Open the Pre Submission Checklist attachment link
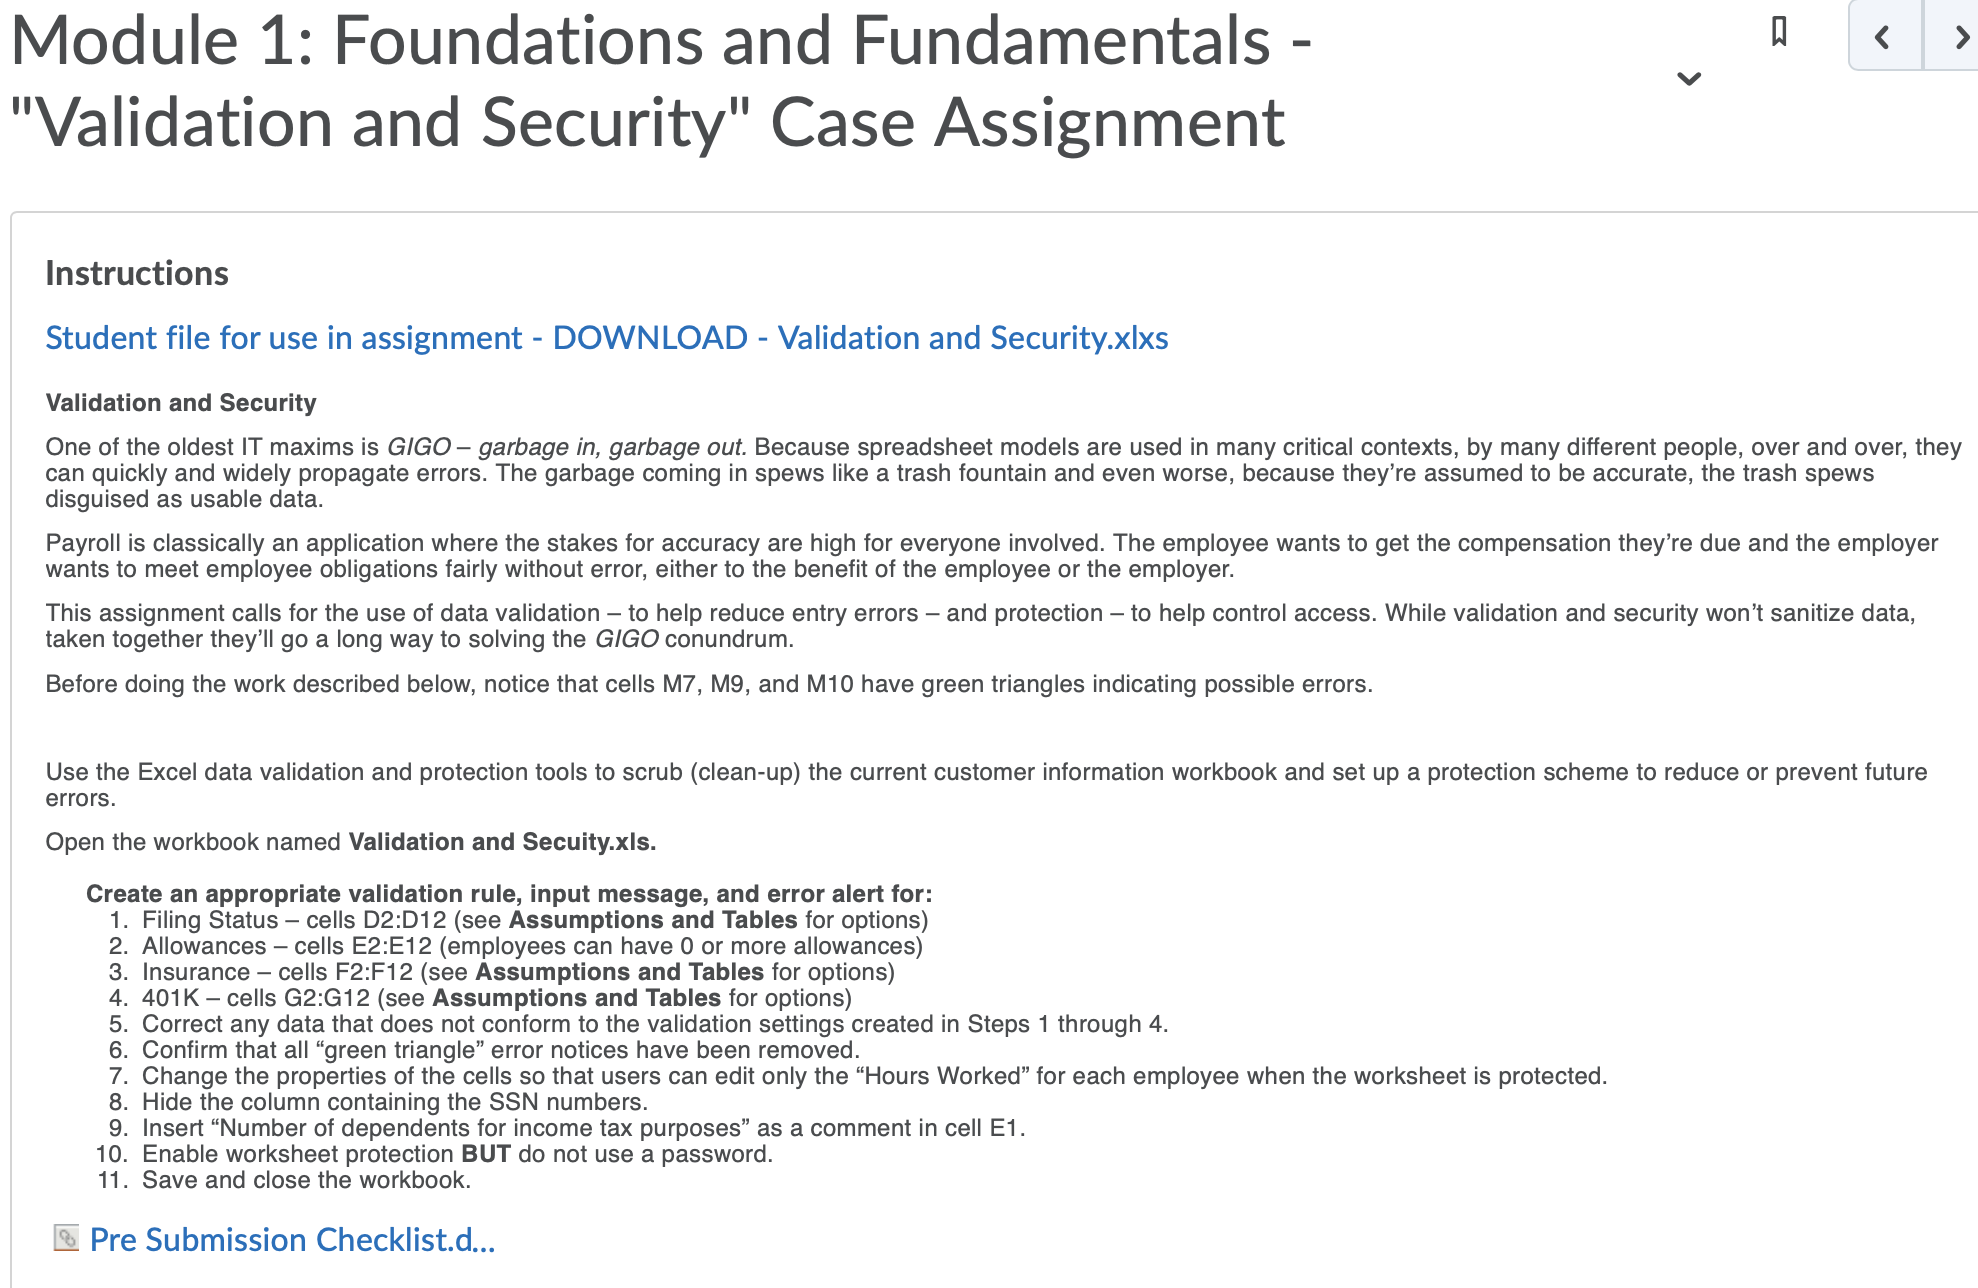Image resolution: width=1978 pixels, height=1288 pixels. pos(292,1240)
